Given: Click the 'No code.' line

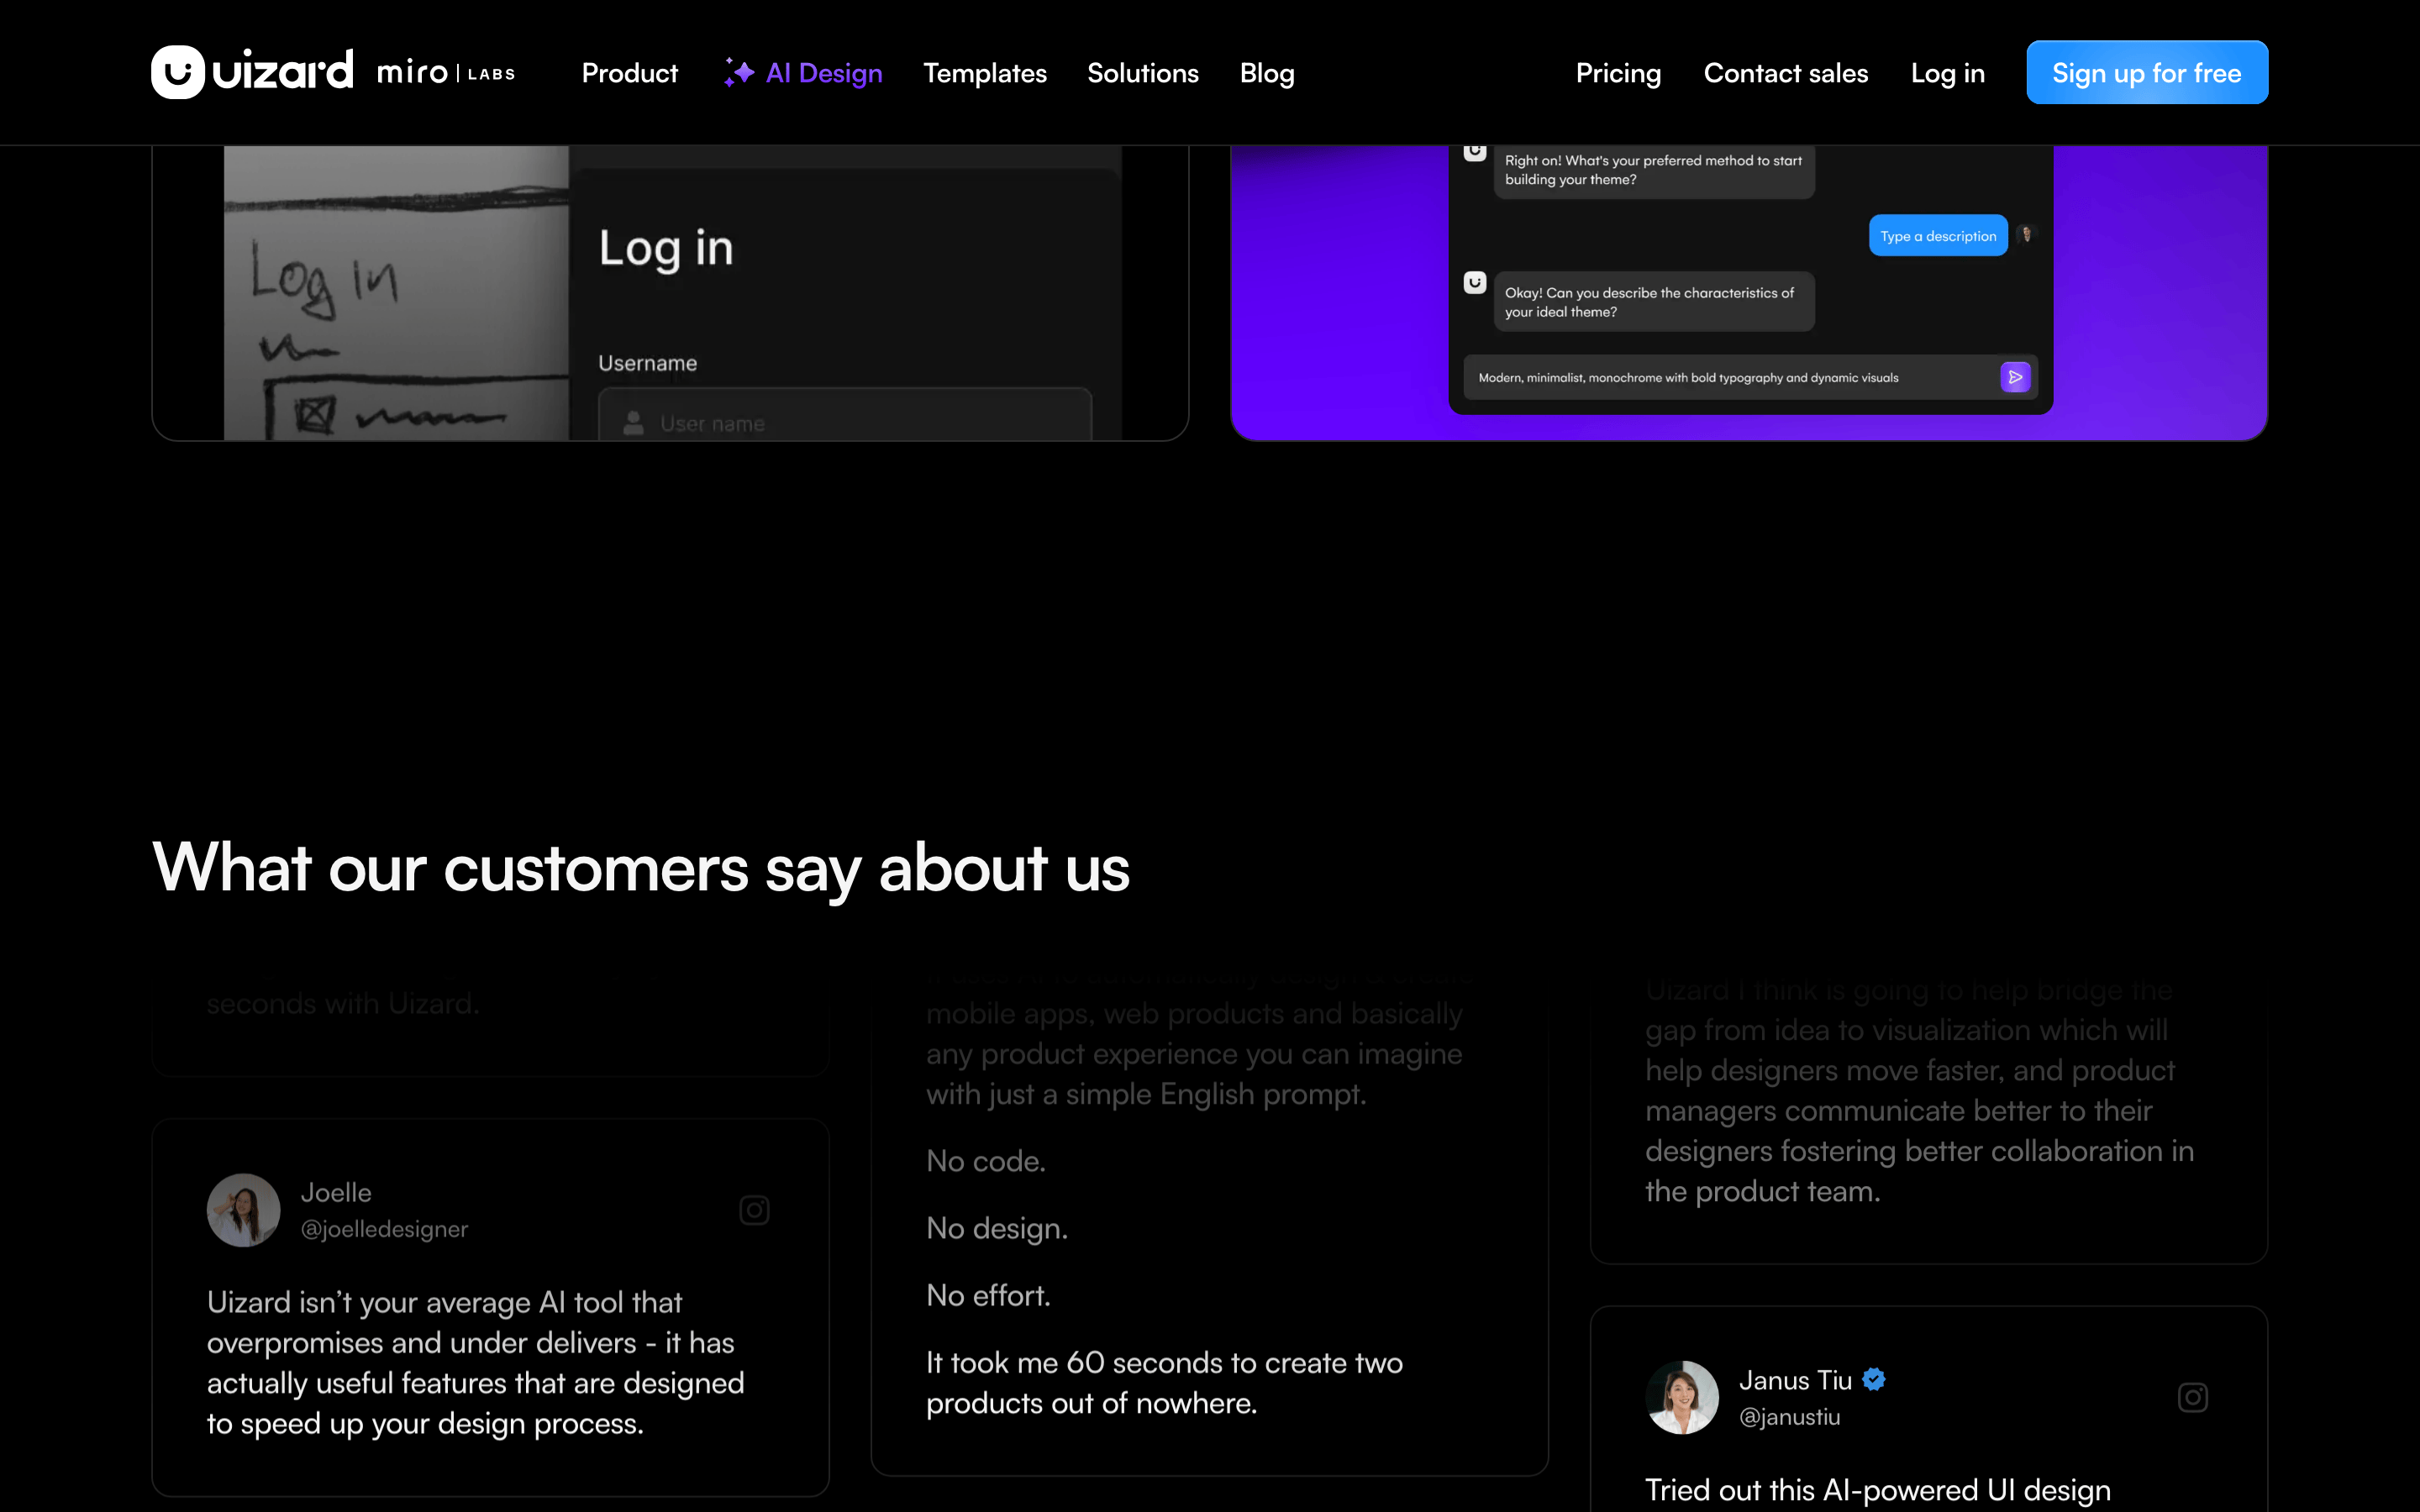Looking at the screenshot, I should click(x=986, y=1161).
